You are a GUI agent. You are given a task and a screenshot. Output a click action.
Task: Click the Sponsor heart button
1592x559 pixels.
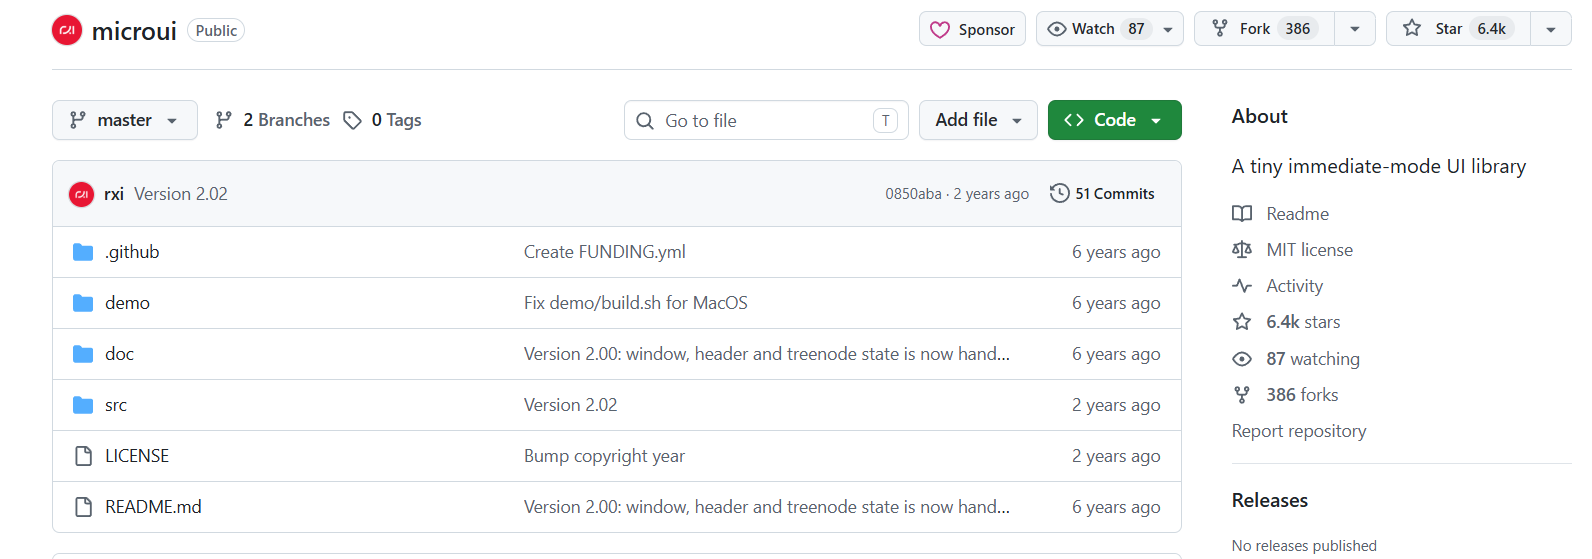click(x=972, y=29)
